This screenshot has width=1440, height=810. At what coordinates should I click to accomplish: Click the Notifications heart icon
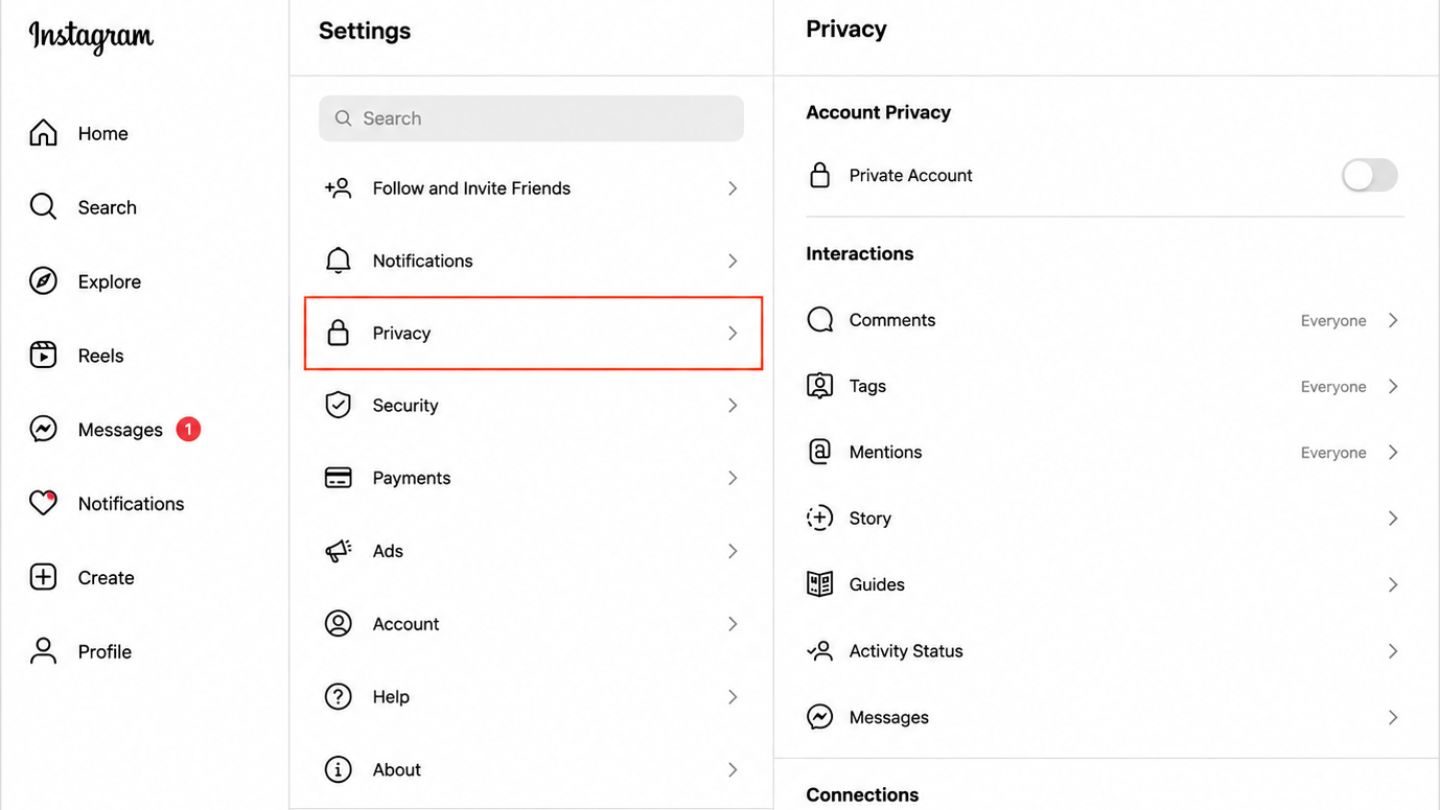pos(43,503)
